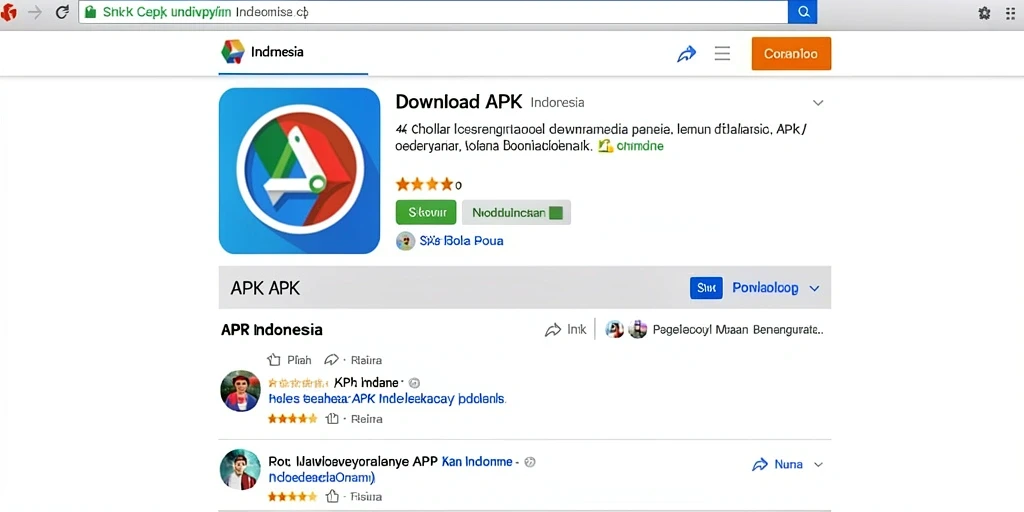Click info icon after Kan Indonme
Screen dimensions: 1024x512
pyautogui.click(x=530, y=462)
